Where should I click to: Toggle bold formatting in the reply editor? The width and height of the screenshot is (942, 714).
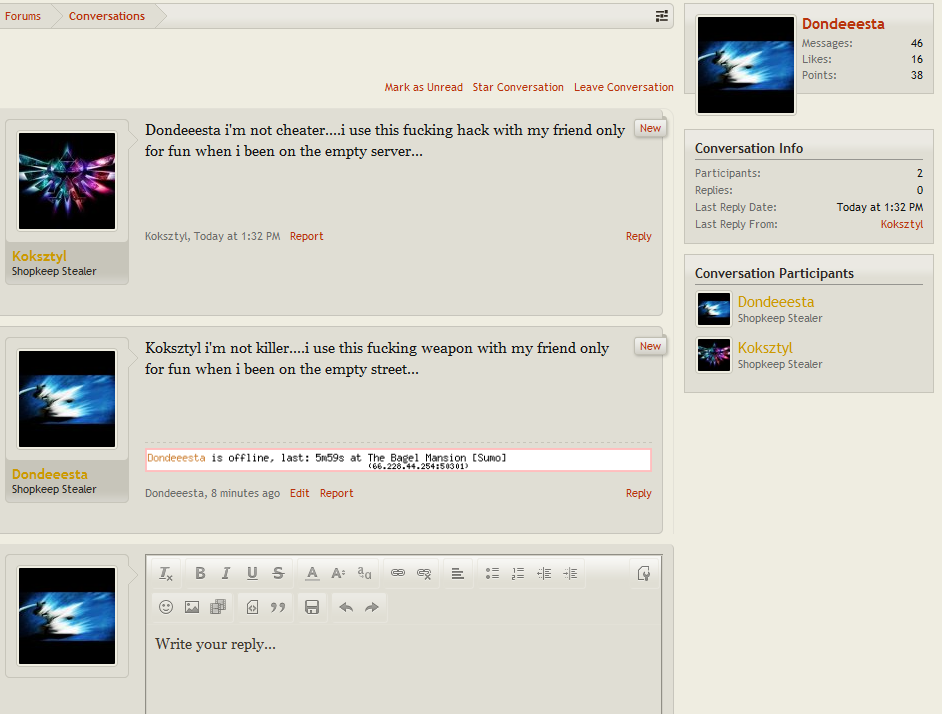point(200,573)
